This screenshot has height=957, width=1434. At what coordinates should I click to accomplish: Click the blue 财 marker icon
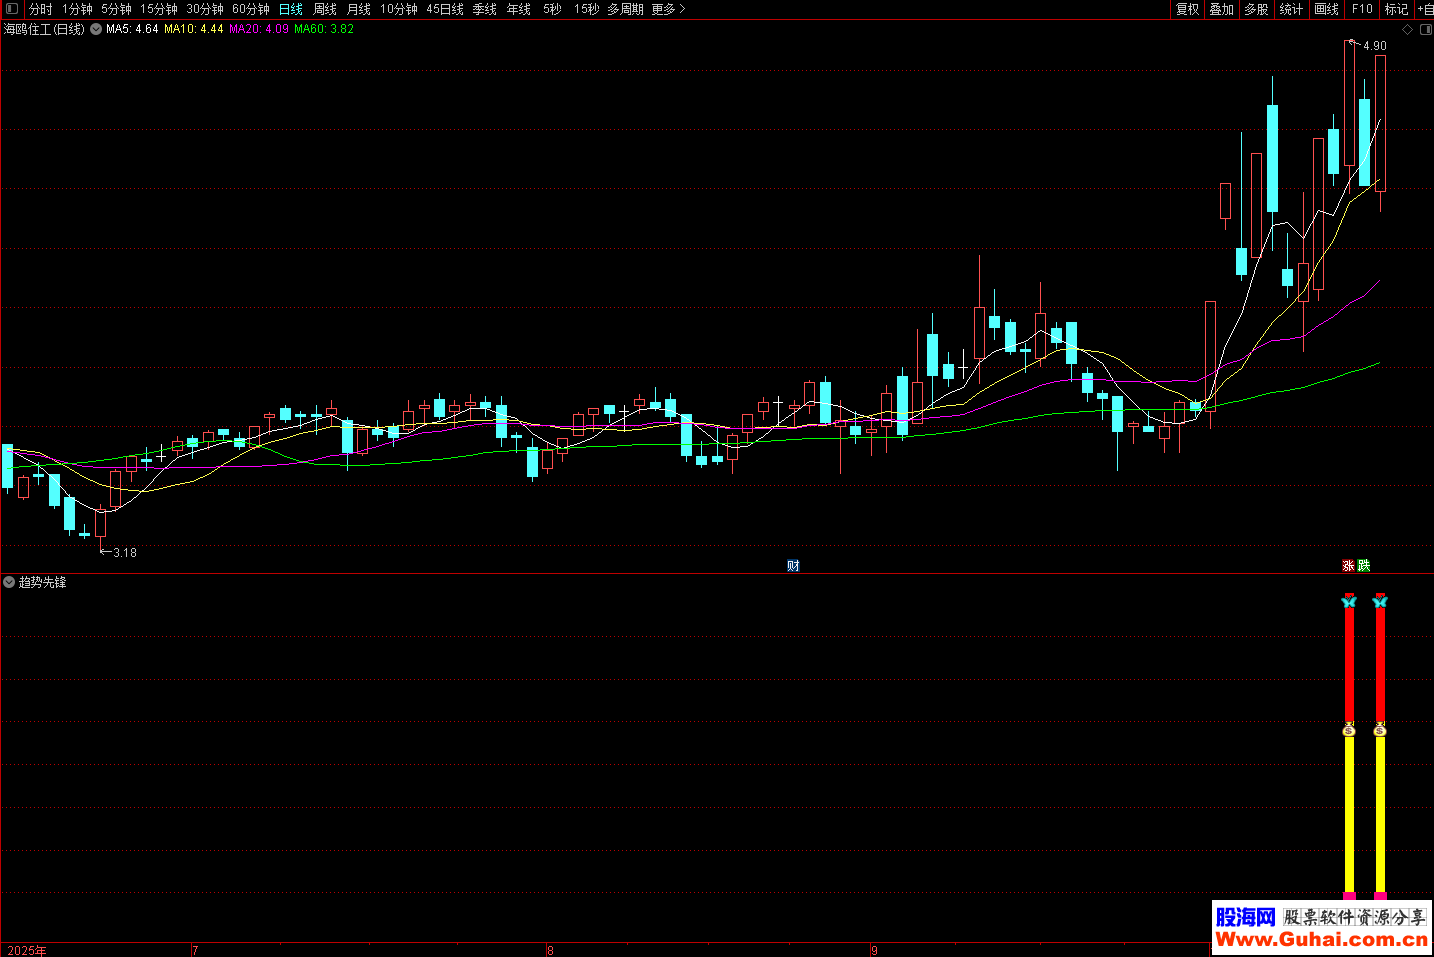[x=793, y=566]
